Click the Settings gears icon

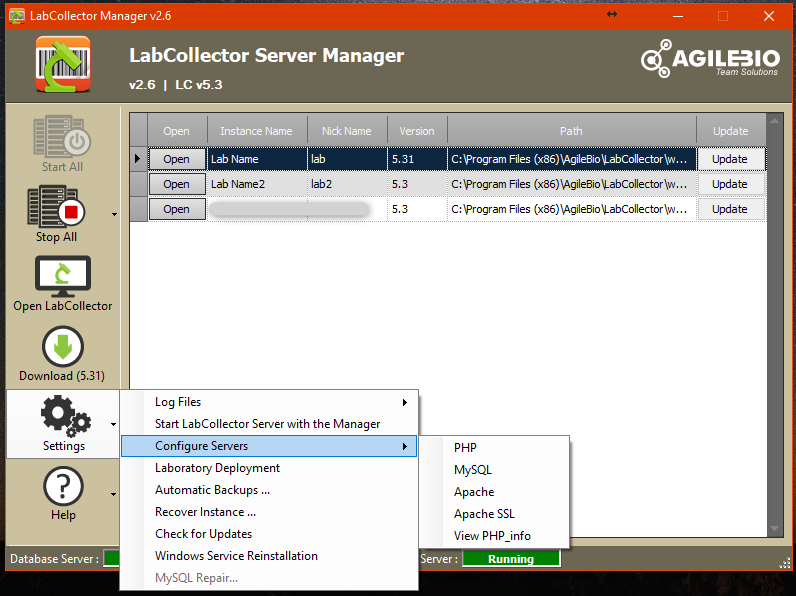point(65,416)
